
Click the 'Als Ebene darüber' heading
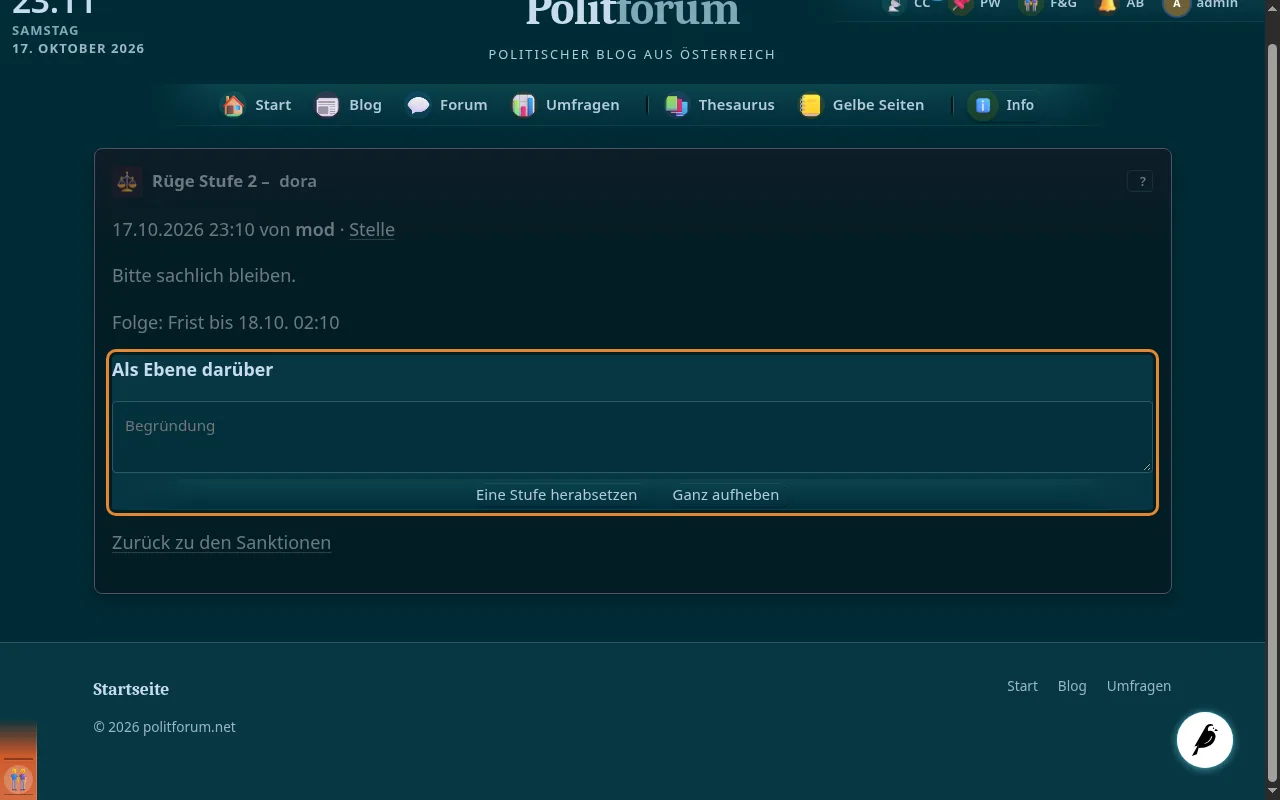pyautogui.click(x=192, y=370)
